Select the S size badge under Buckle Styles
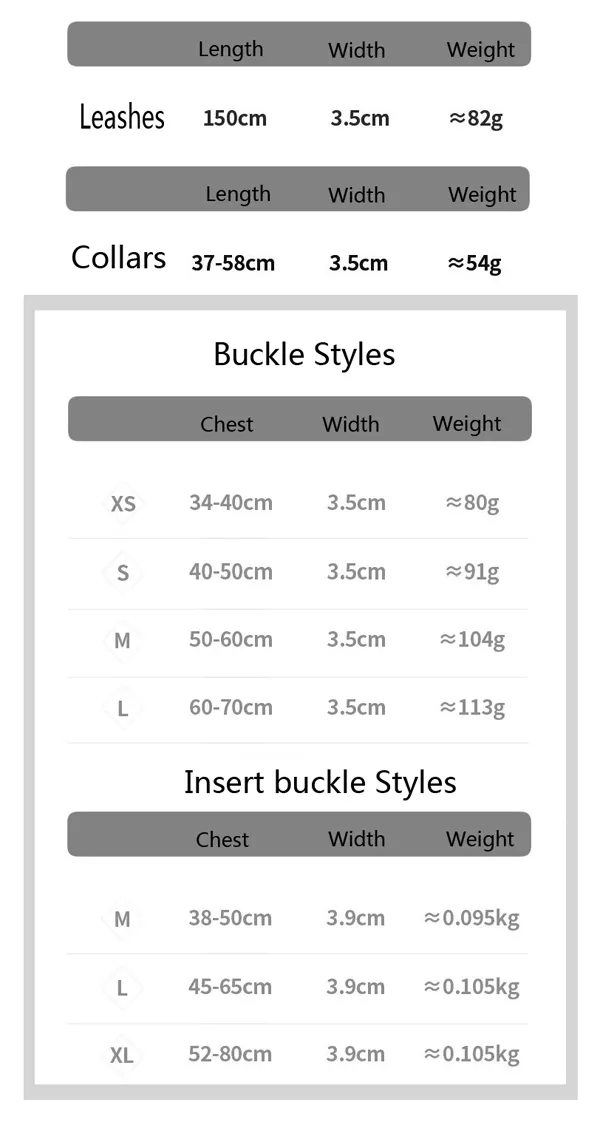600x1122 pixels. point(123,573)
